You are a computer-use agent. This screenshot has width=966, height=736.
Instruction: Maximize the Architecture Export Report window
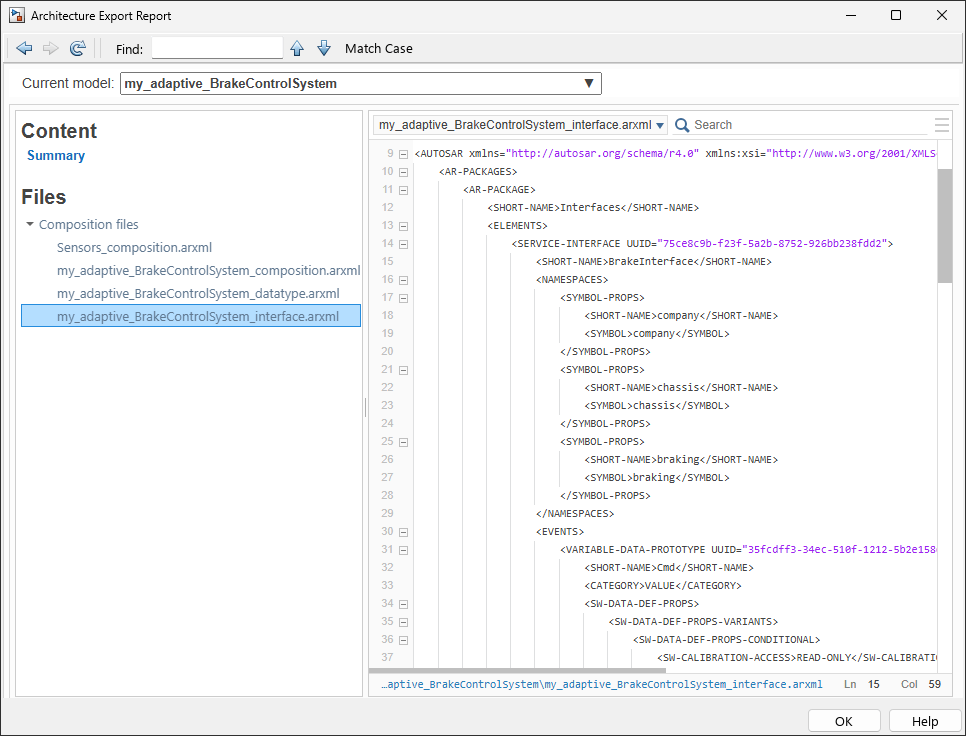[x=896, y=15]
